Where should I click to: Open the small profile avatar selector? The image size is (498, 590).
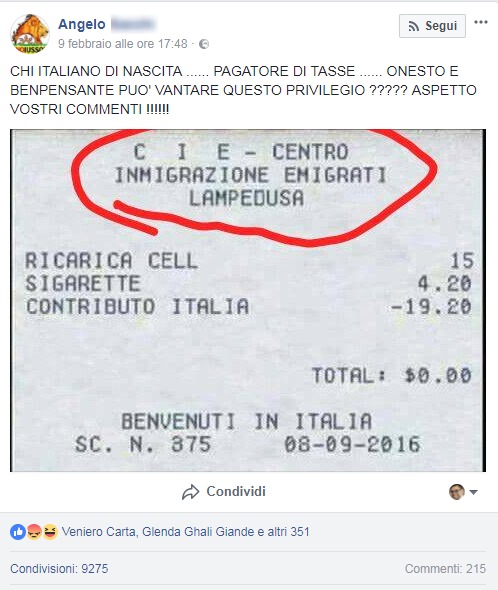(457, 491)
